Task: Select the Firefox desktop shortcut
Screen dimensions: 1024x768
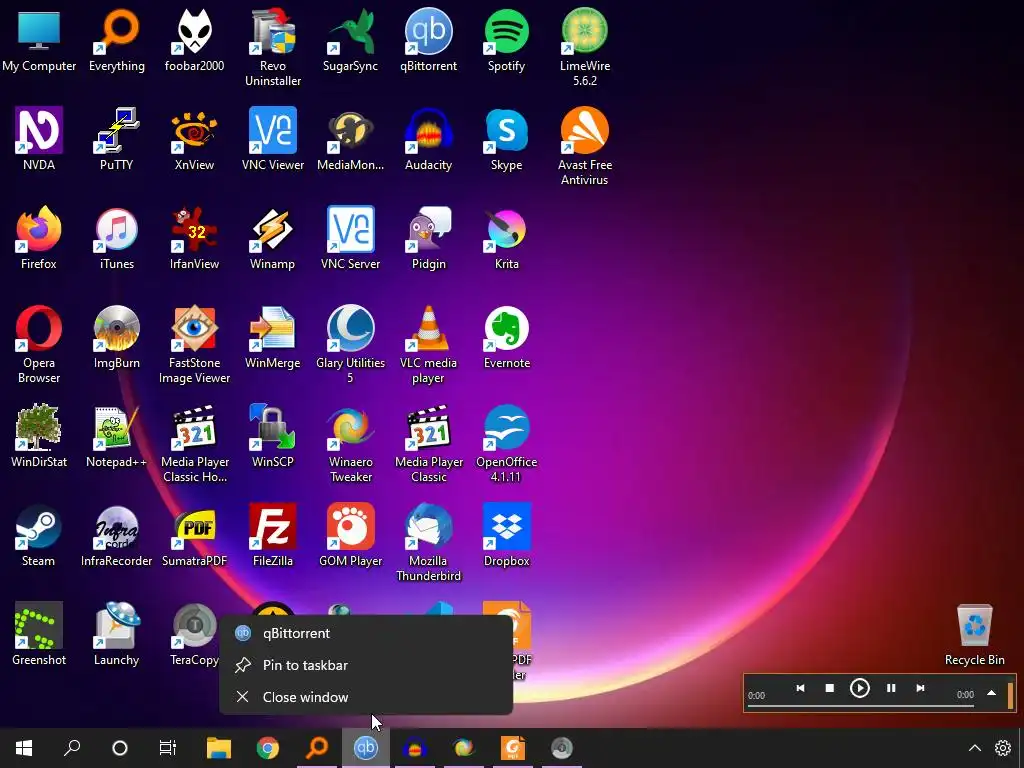Action: (x=39, y=239)
